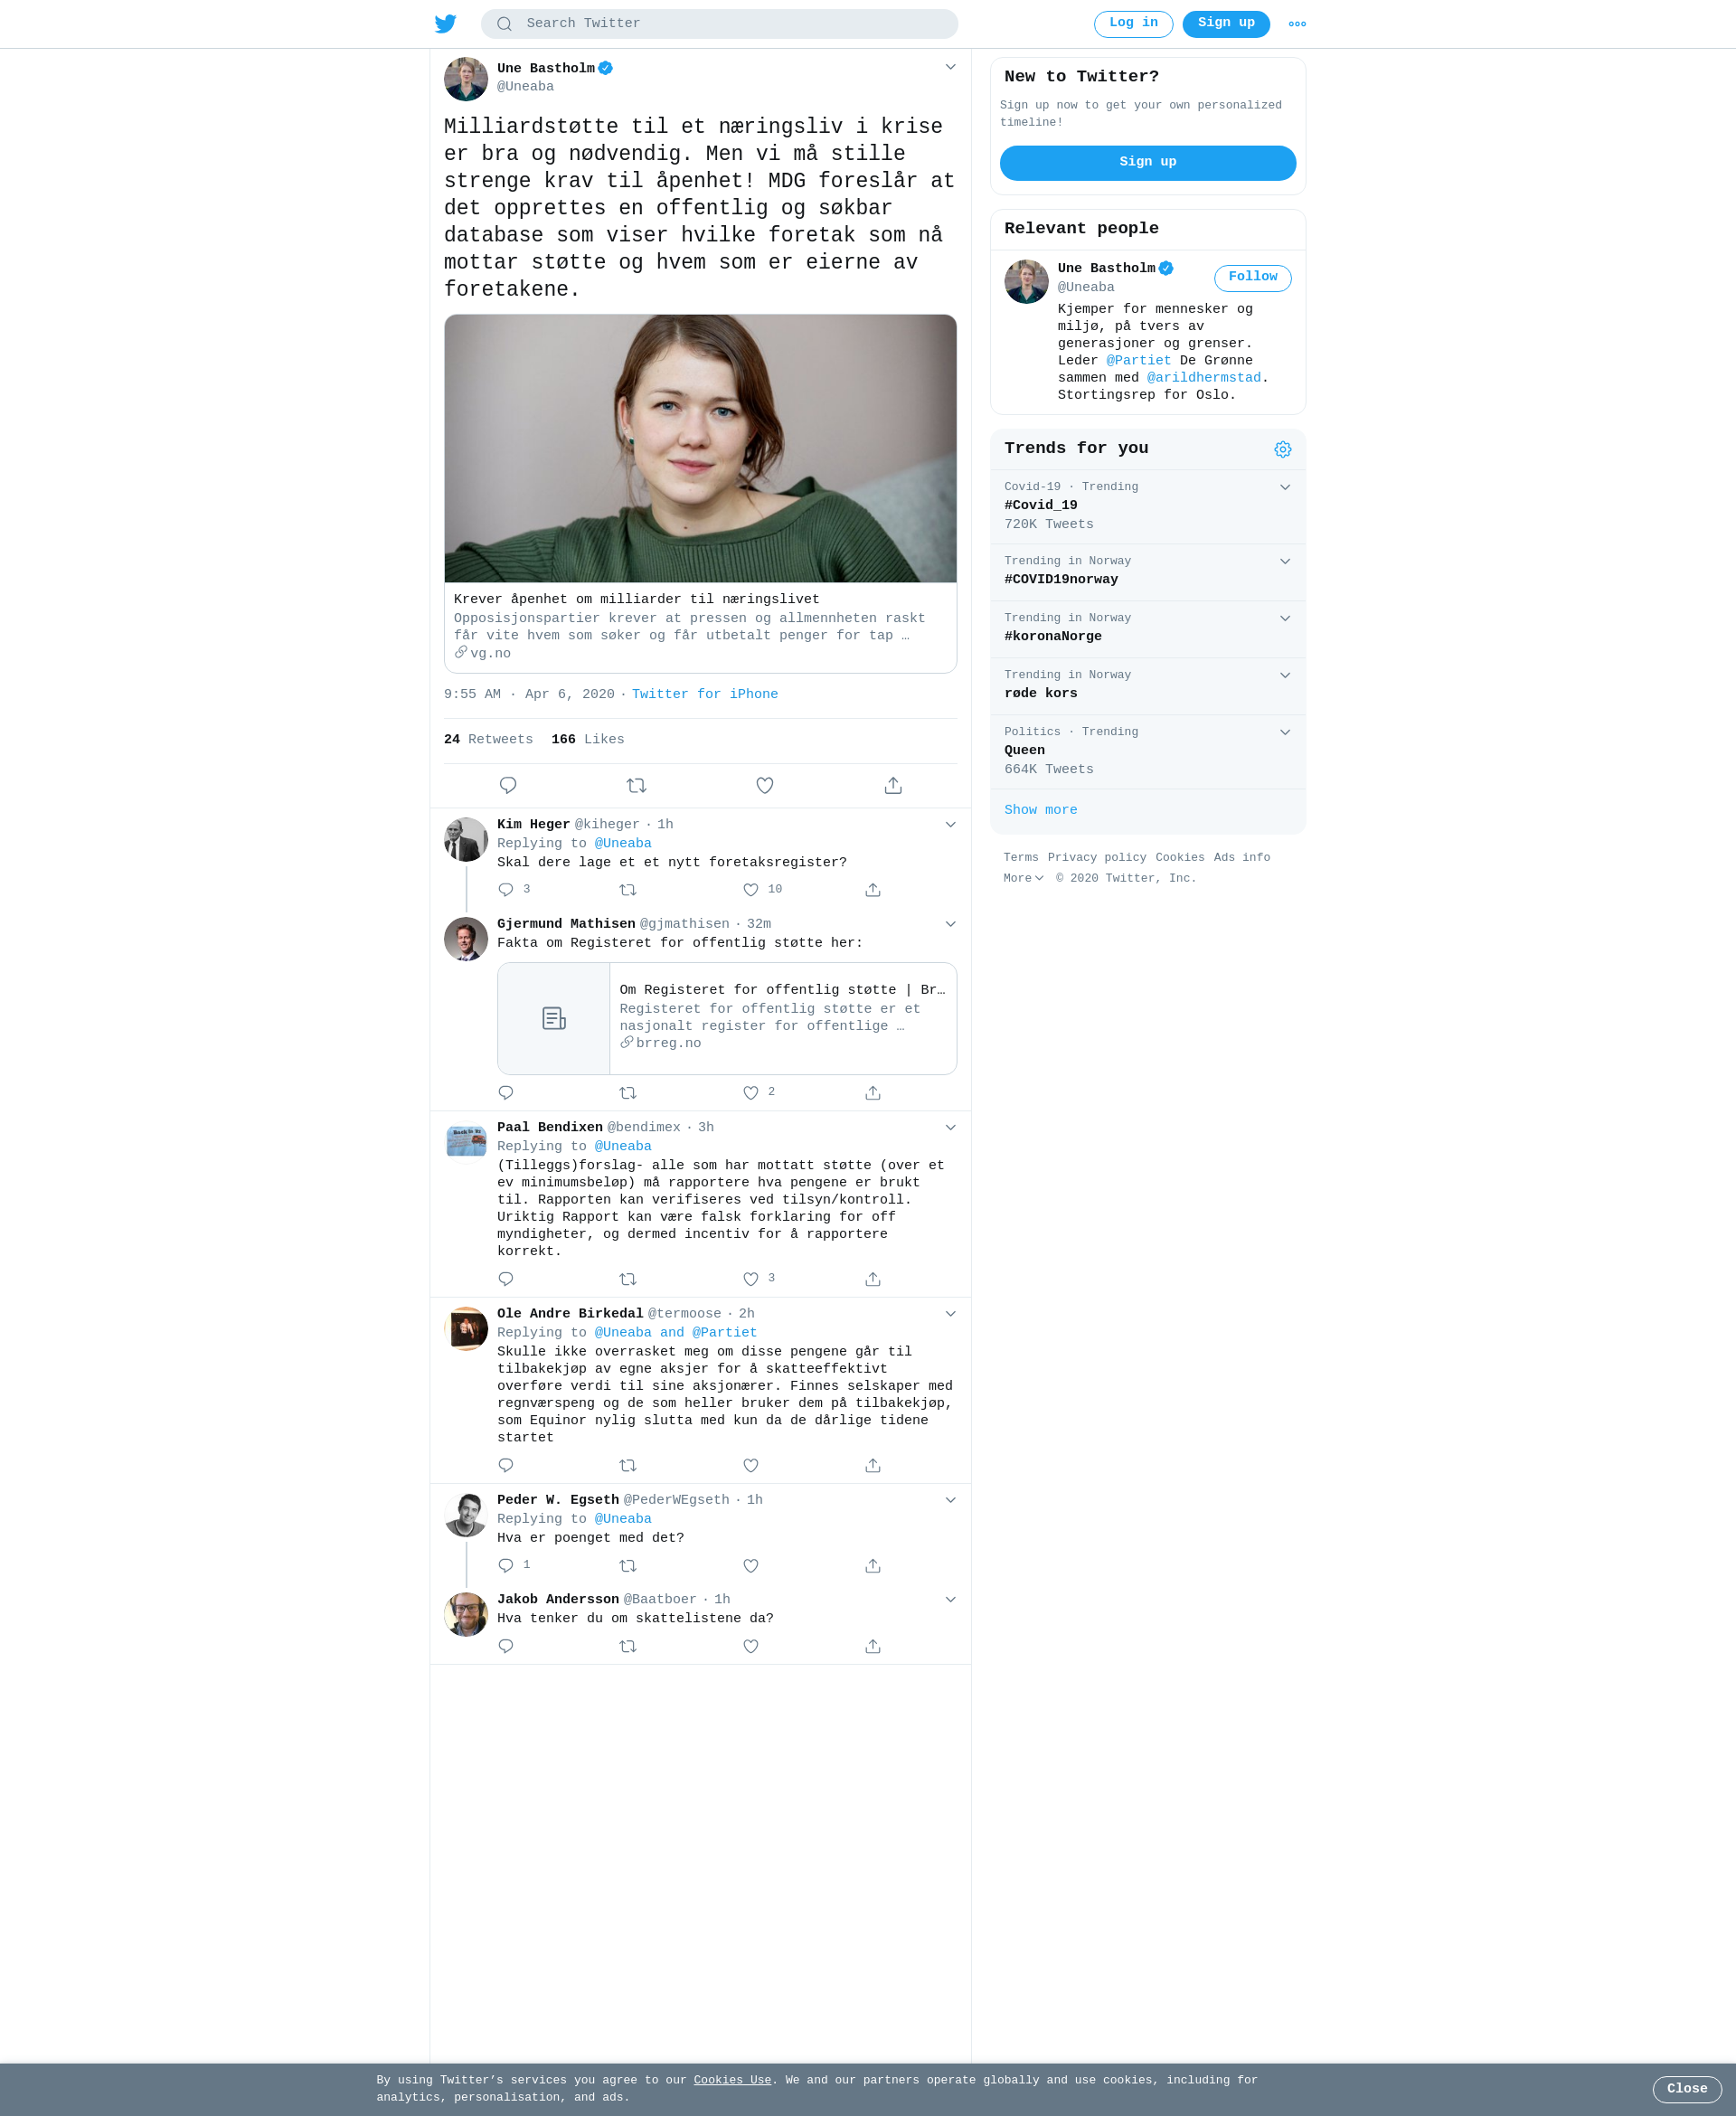This screenshot has width=1736, height=2116.
Task: Follow Une Bastholm in Relevant people
Action: tap(1252, 277)
